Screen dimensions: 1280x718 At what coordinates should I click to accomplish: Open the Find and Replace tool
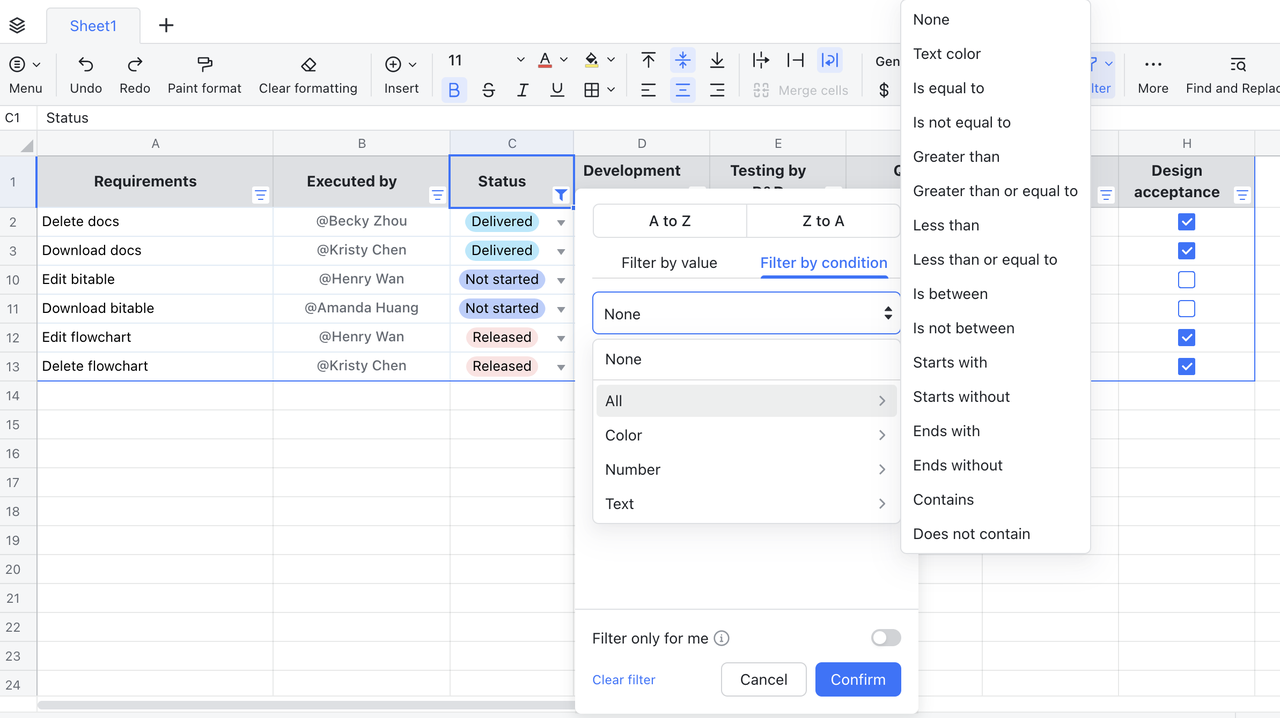1237,65
